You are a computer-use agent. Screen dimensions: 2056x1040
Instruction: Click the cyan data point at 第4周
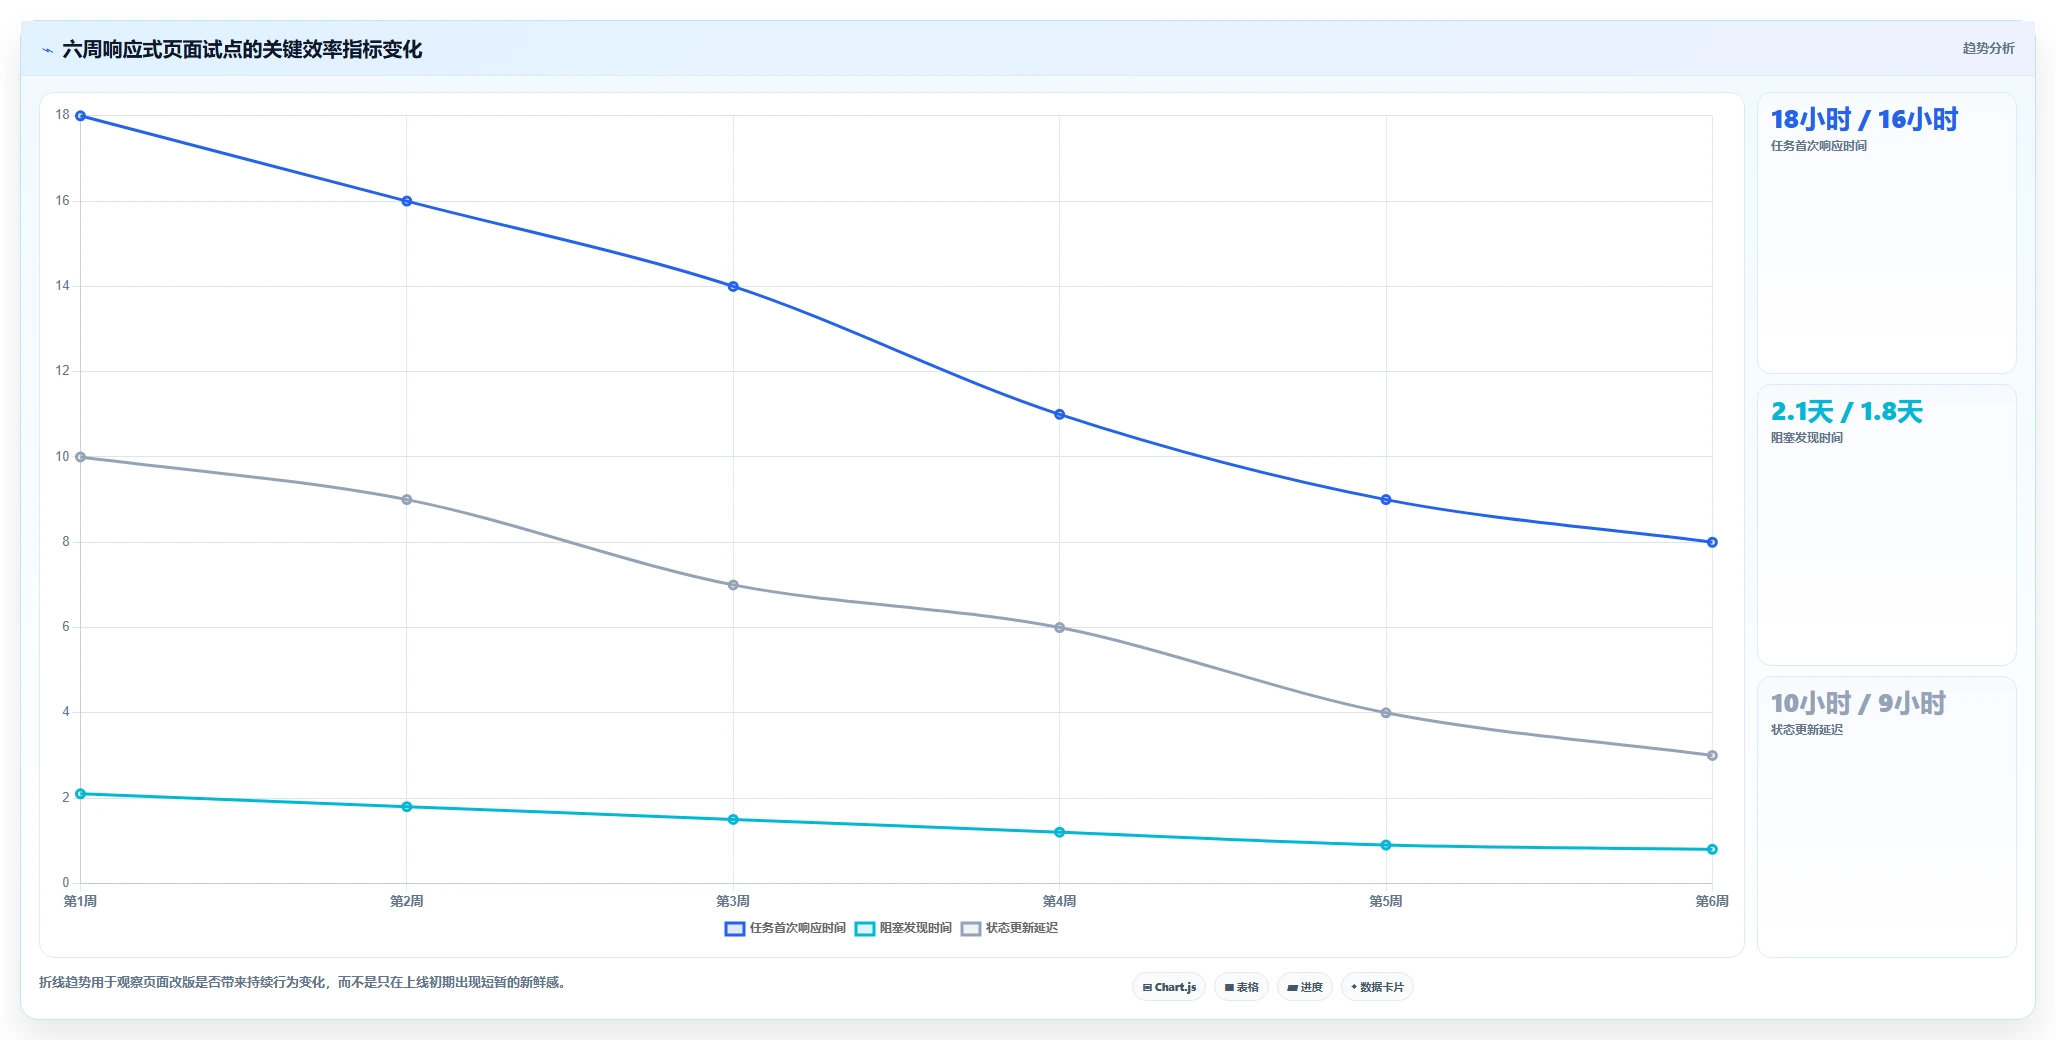[x=1060, y=832]
